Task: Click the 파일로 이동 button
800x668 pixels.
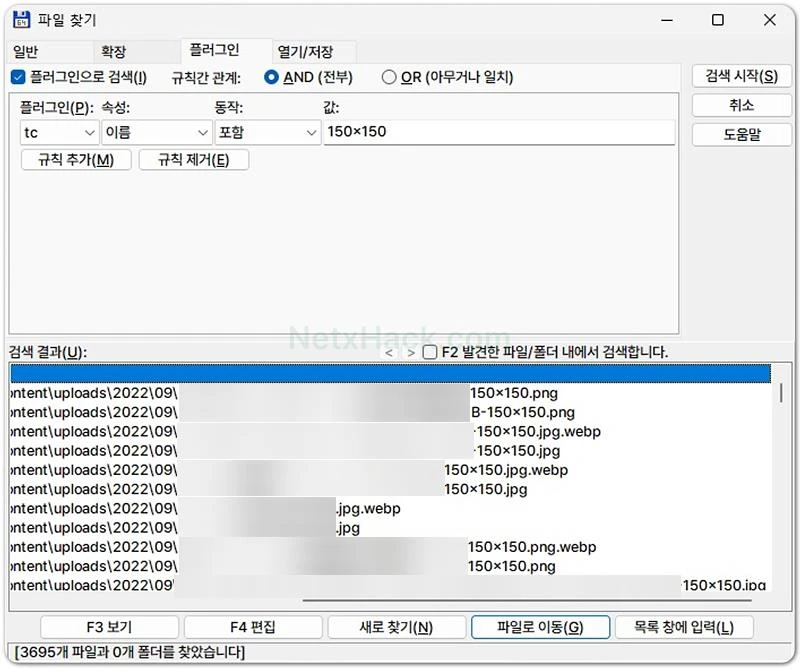Action: [540, 627]
